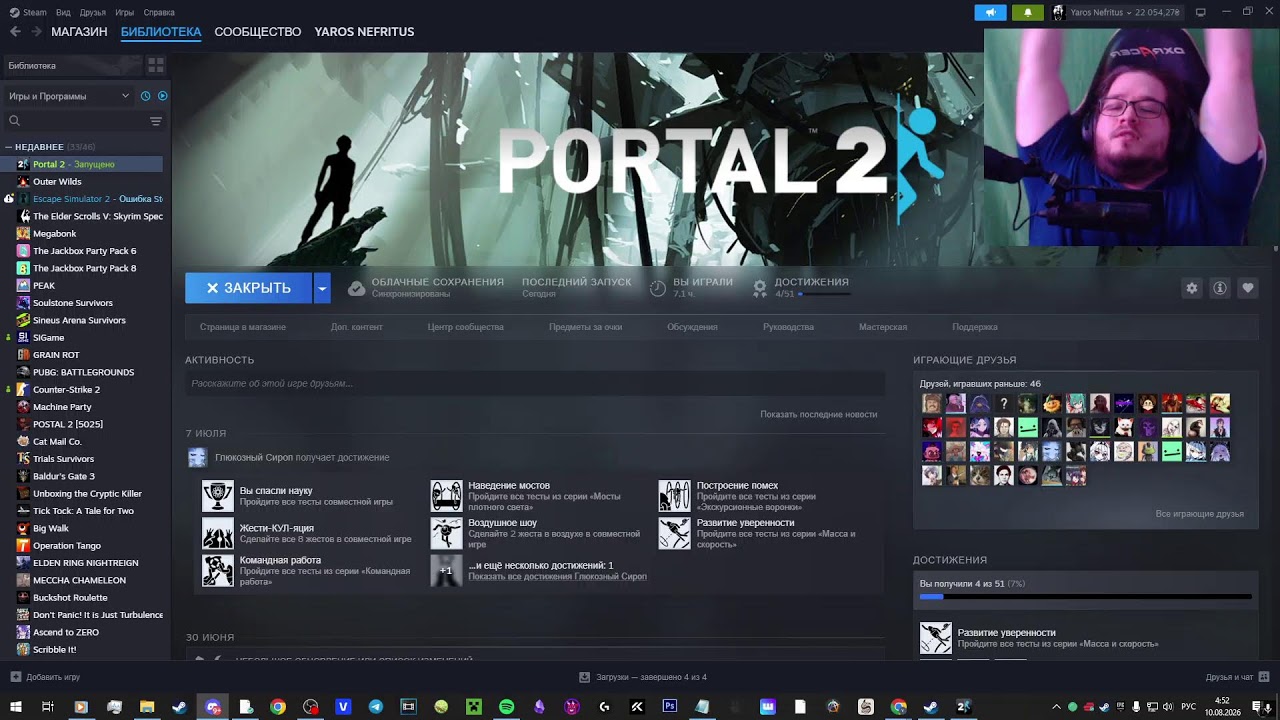1280x720 pixels.
Task: Open Photoshop from the taskbar
Action: (670, 707)
